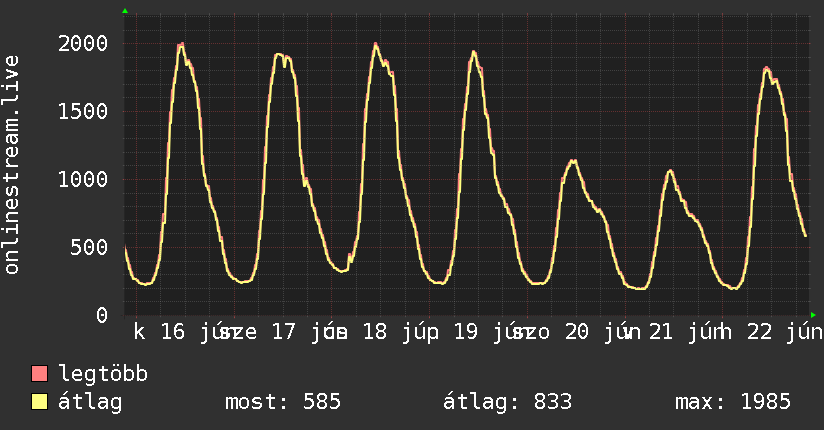
Task: Click the onlinestream.live axis title
Action: pyautogui.click(x=11, y=165)
